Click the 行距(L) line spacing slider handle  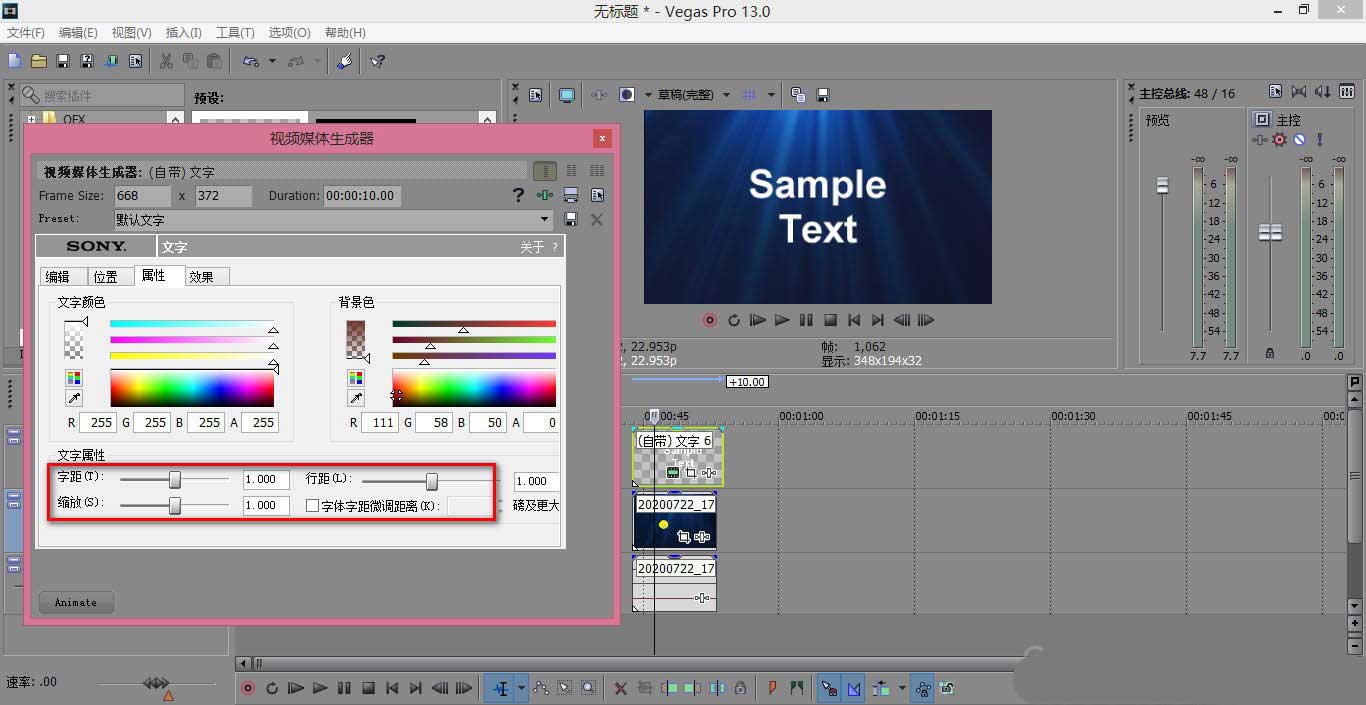point(432,481)
